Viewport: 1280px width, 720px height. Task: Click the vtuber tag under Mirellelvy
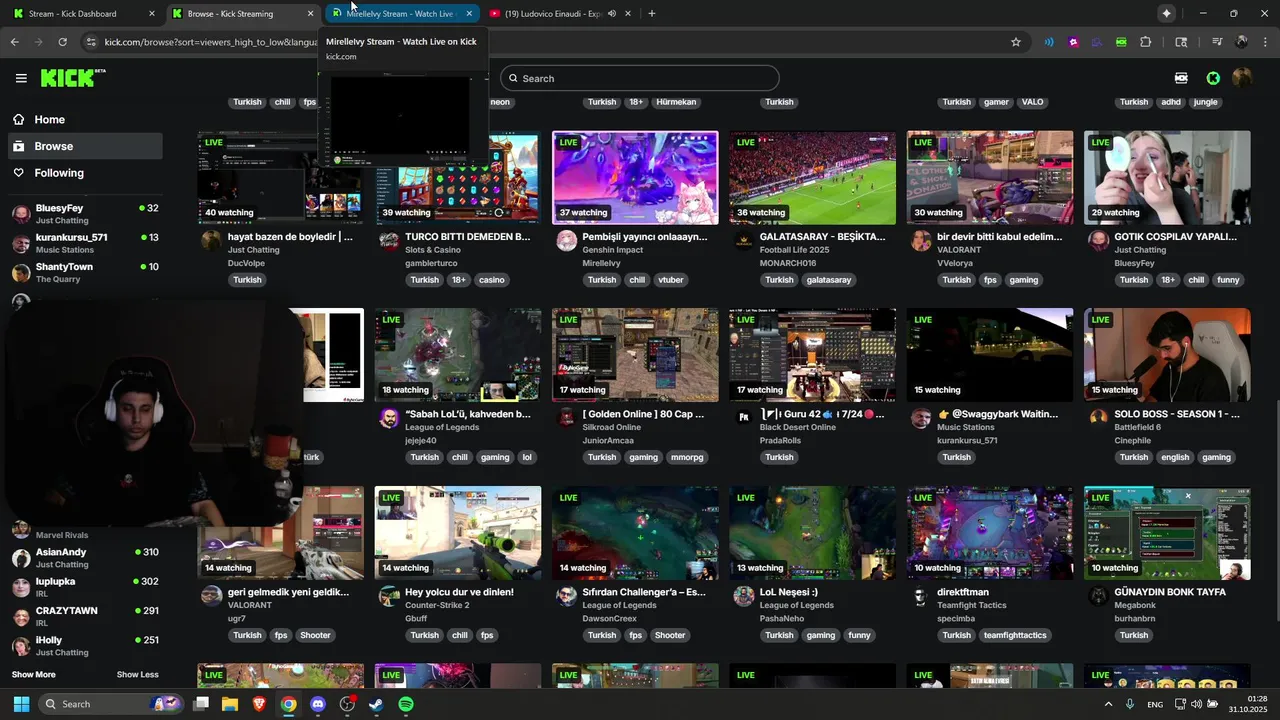click(x=671, y=280)
